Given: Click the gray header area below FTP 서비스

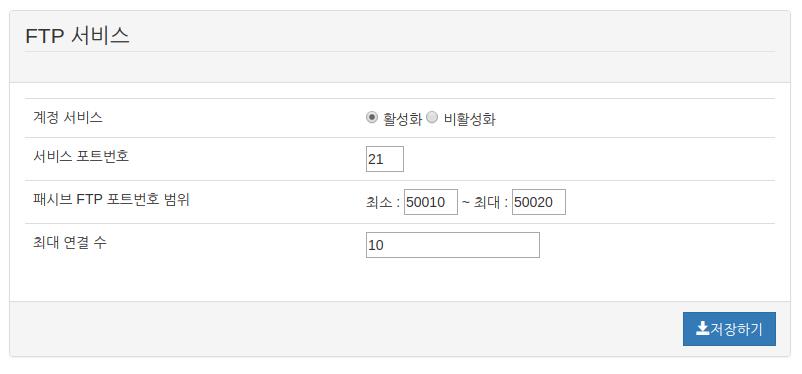Looking at the screenshot, I should (x=400, y=67).
